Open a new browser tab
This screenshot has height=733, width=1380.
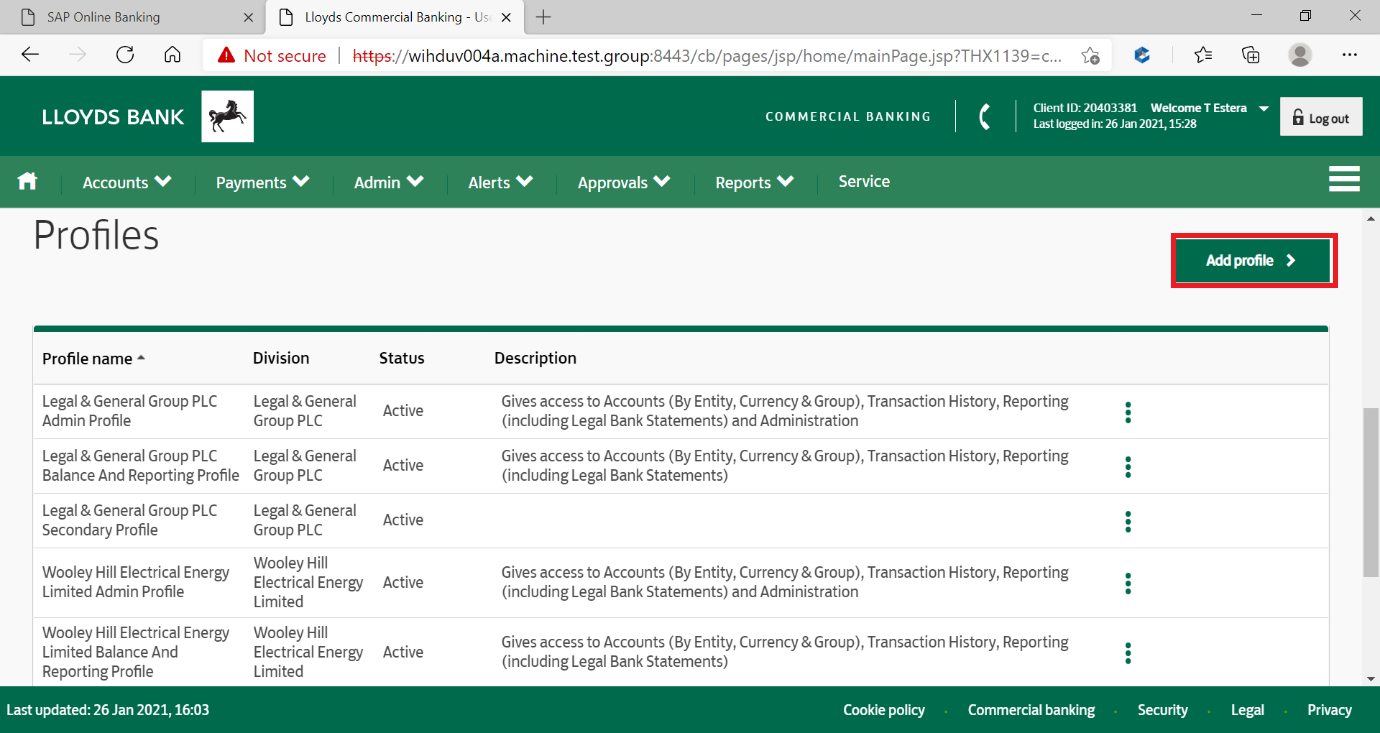(544, 17)
